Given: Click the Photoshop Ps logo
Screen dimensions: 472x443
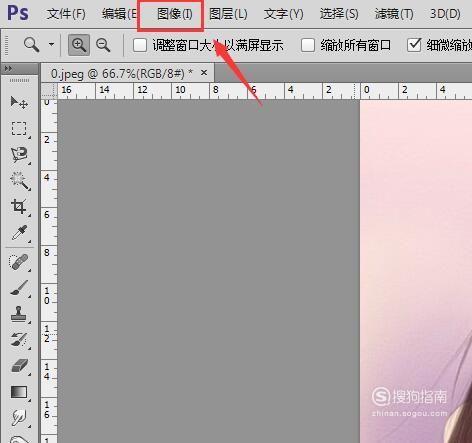Looking at the screenshot, I should [x=18, y=13].
